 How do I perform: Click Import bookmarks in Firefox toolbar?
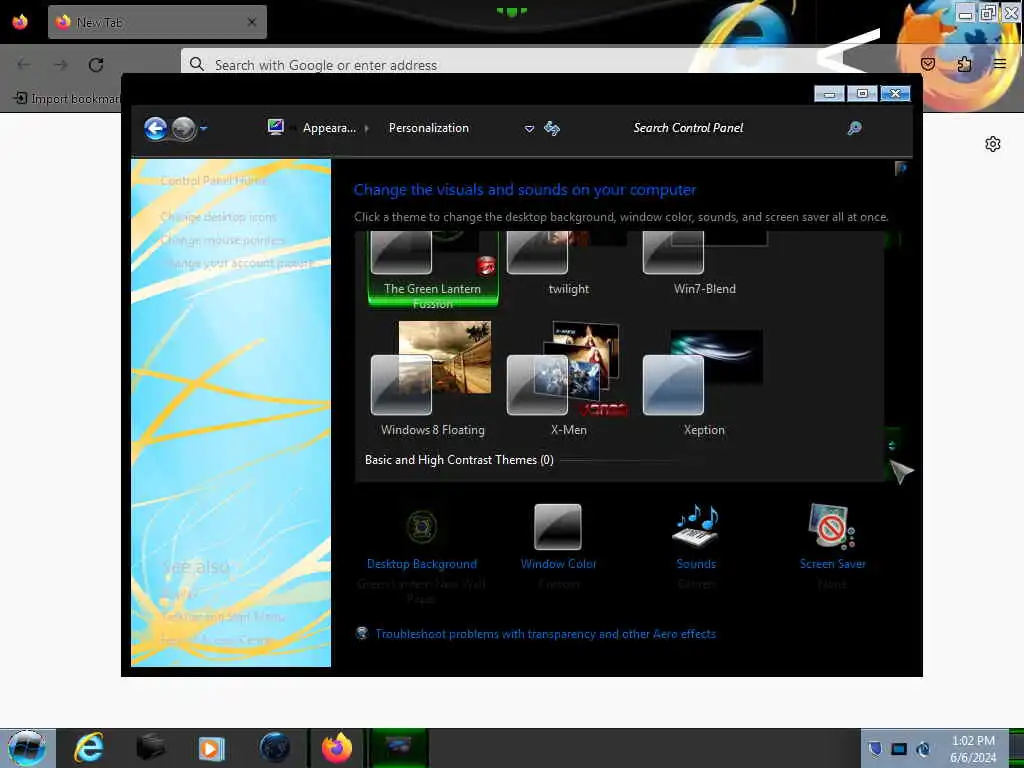[x=67, y=99]
